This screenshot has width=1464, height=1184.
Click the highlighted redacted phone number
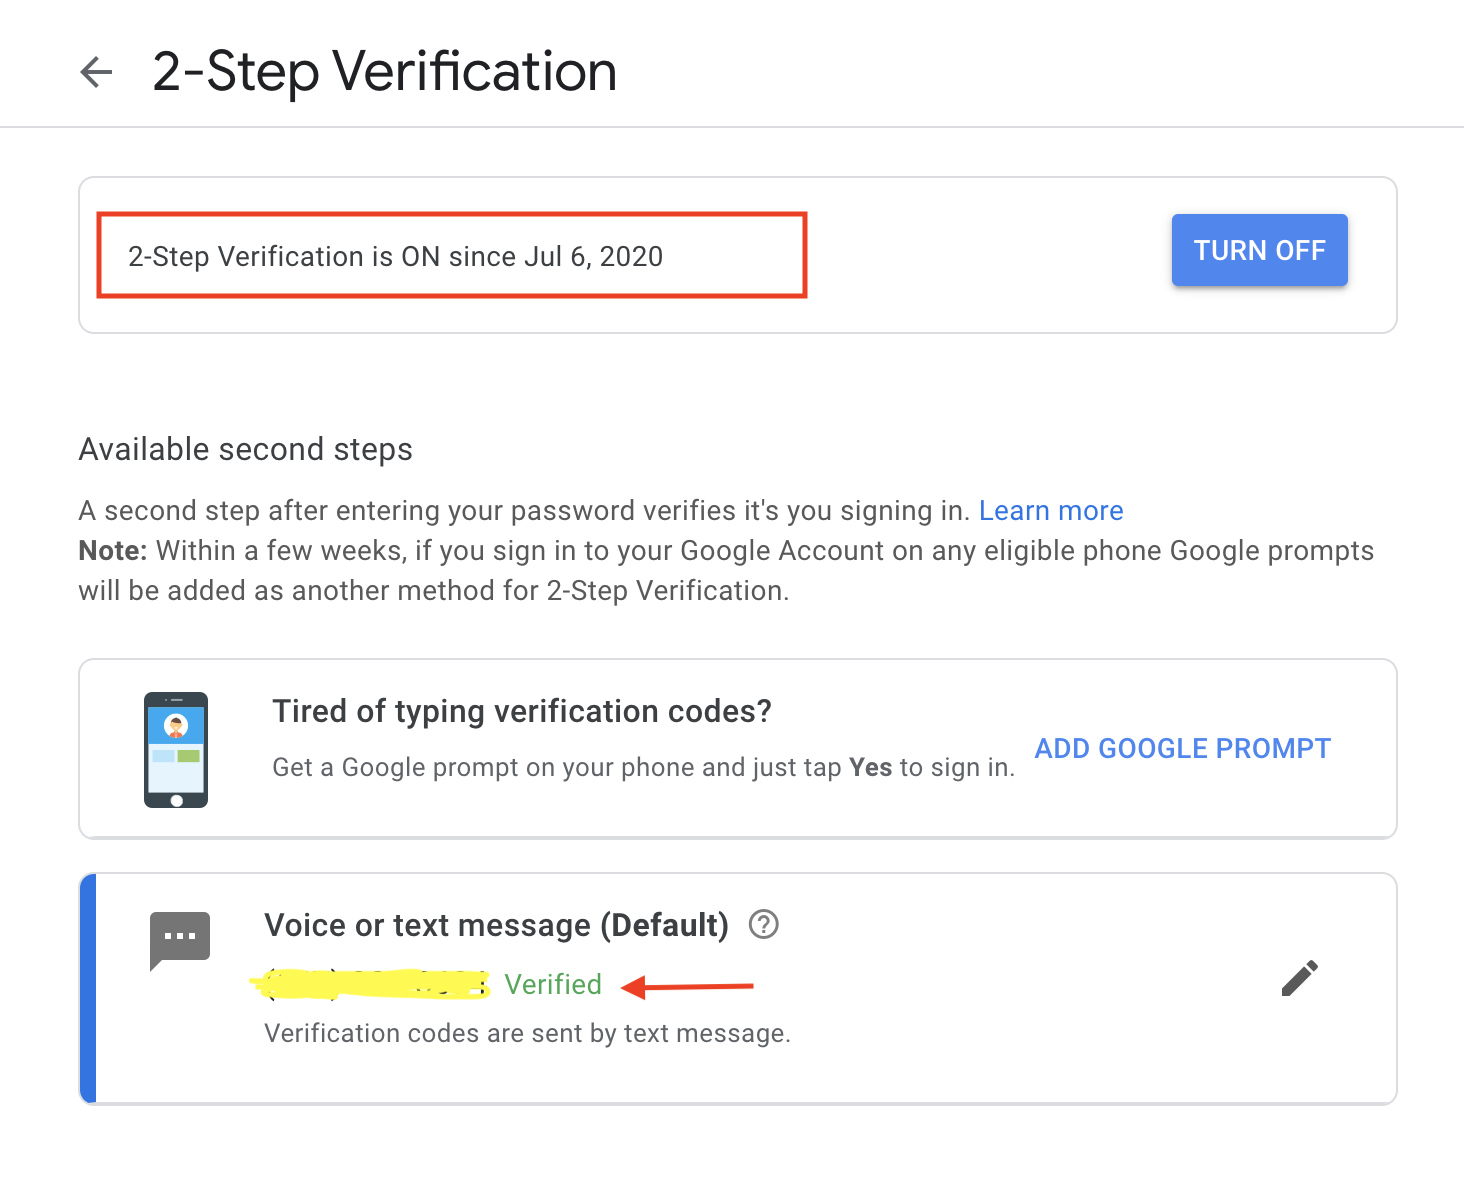pos(371,984)
